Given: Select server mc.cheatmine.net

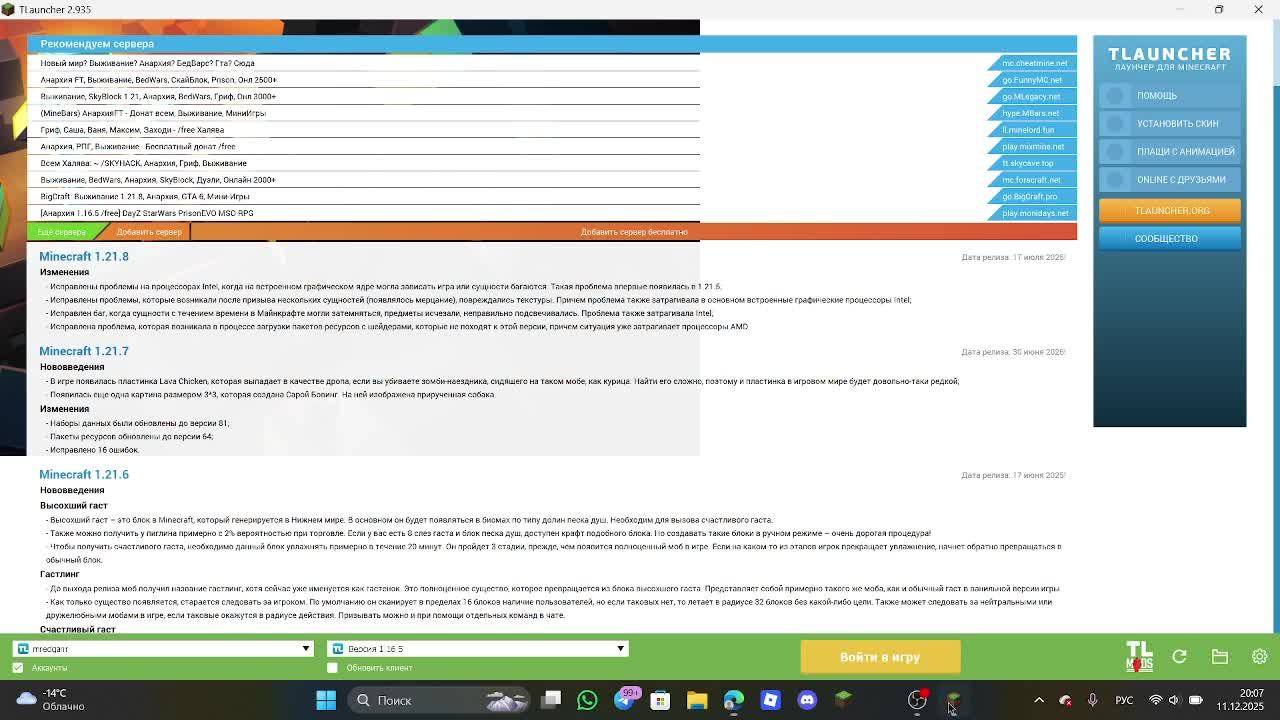Looking at the screenshot, I should pos(1035,63).
